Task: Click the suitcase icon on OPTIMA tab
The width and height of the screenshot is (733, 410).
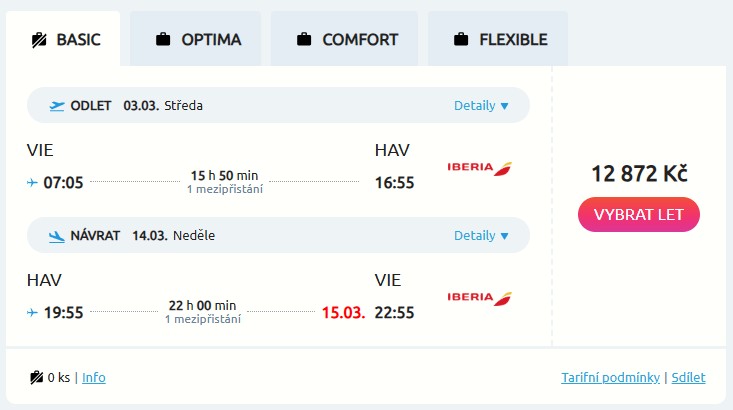Action: pyautogui.click(x=162, y=40)
